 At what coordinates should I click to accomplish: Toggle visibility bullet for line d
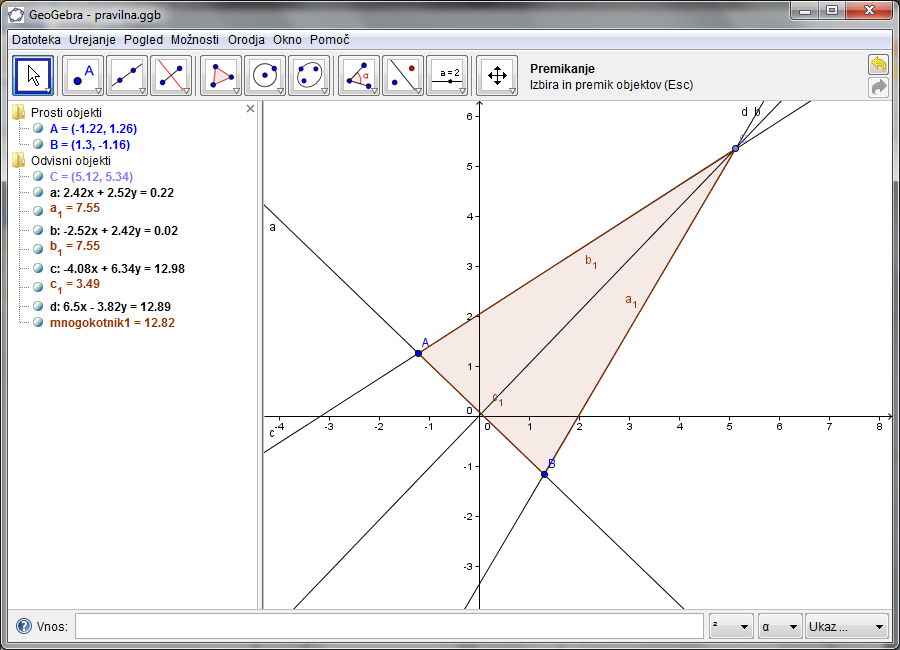[38, 306]
